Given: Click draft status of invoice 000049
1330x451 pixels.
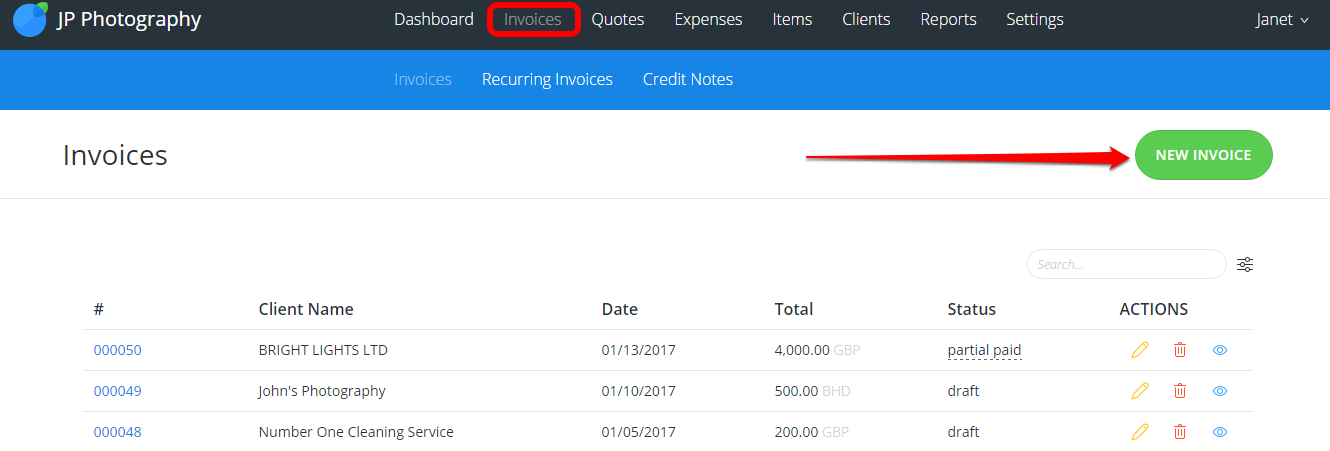Looking at the screenshot, I should [964, 391].
